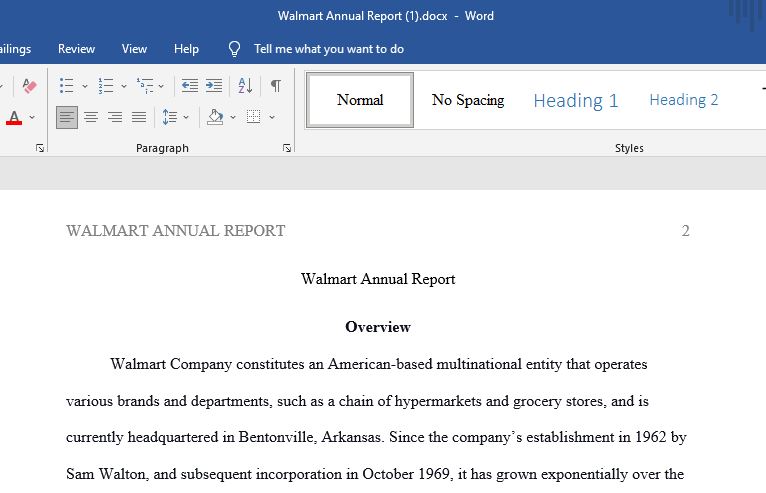This screenshot has width=766, height=493.
Task: Click the page number 2 in header
Action: click(x=685, y=231)
